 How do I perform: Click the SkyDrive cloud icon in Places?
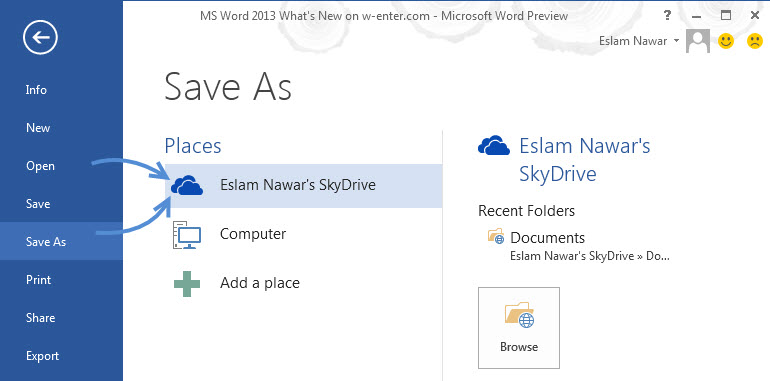click(x=187, y=186)
